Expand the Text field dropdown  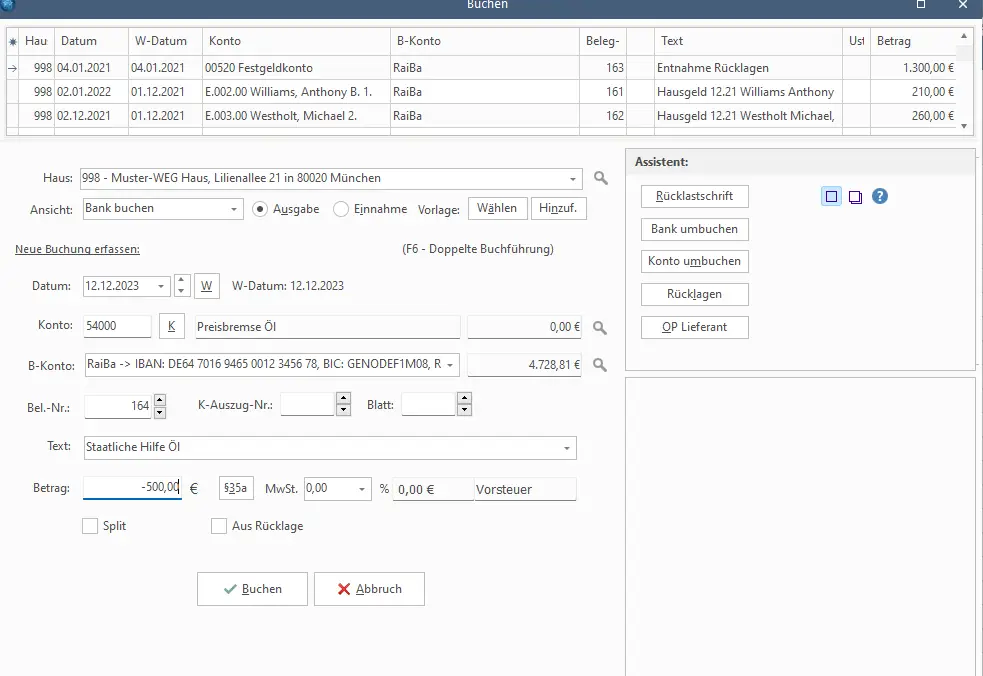pyautogui.click(x=567, y=448)
